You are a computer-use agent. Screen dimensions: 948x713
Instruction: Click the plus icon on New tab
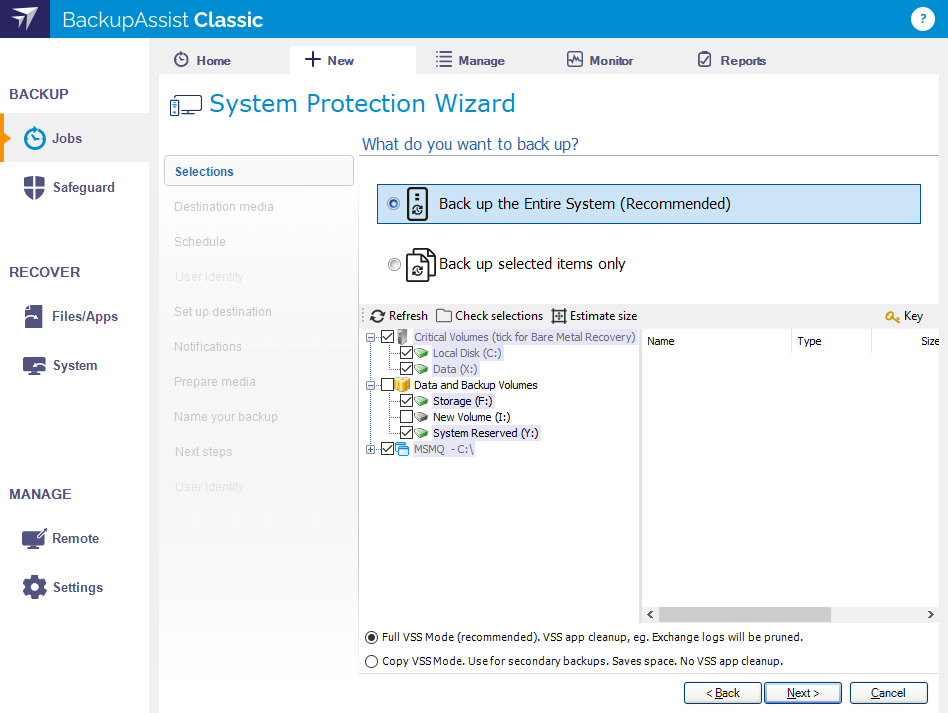313,59
